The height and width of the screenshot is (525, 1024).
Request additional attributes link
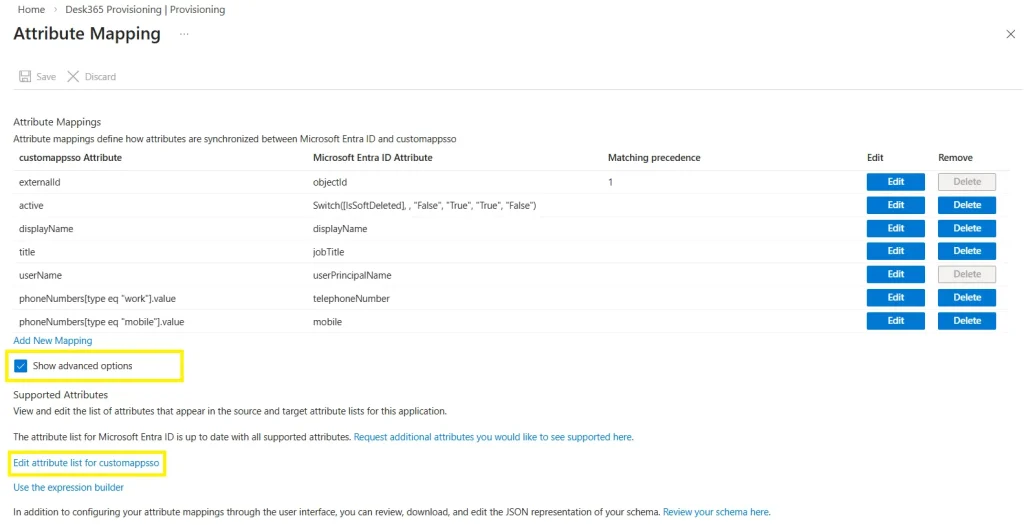(x=493, y=437)
